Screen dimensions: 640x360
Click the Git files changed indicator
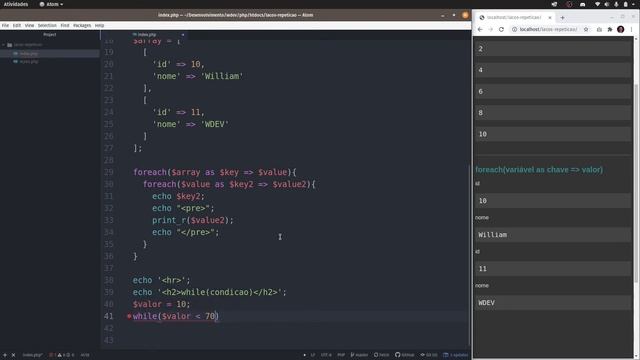429,355
